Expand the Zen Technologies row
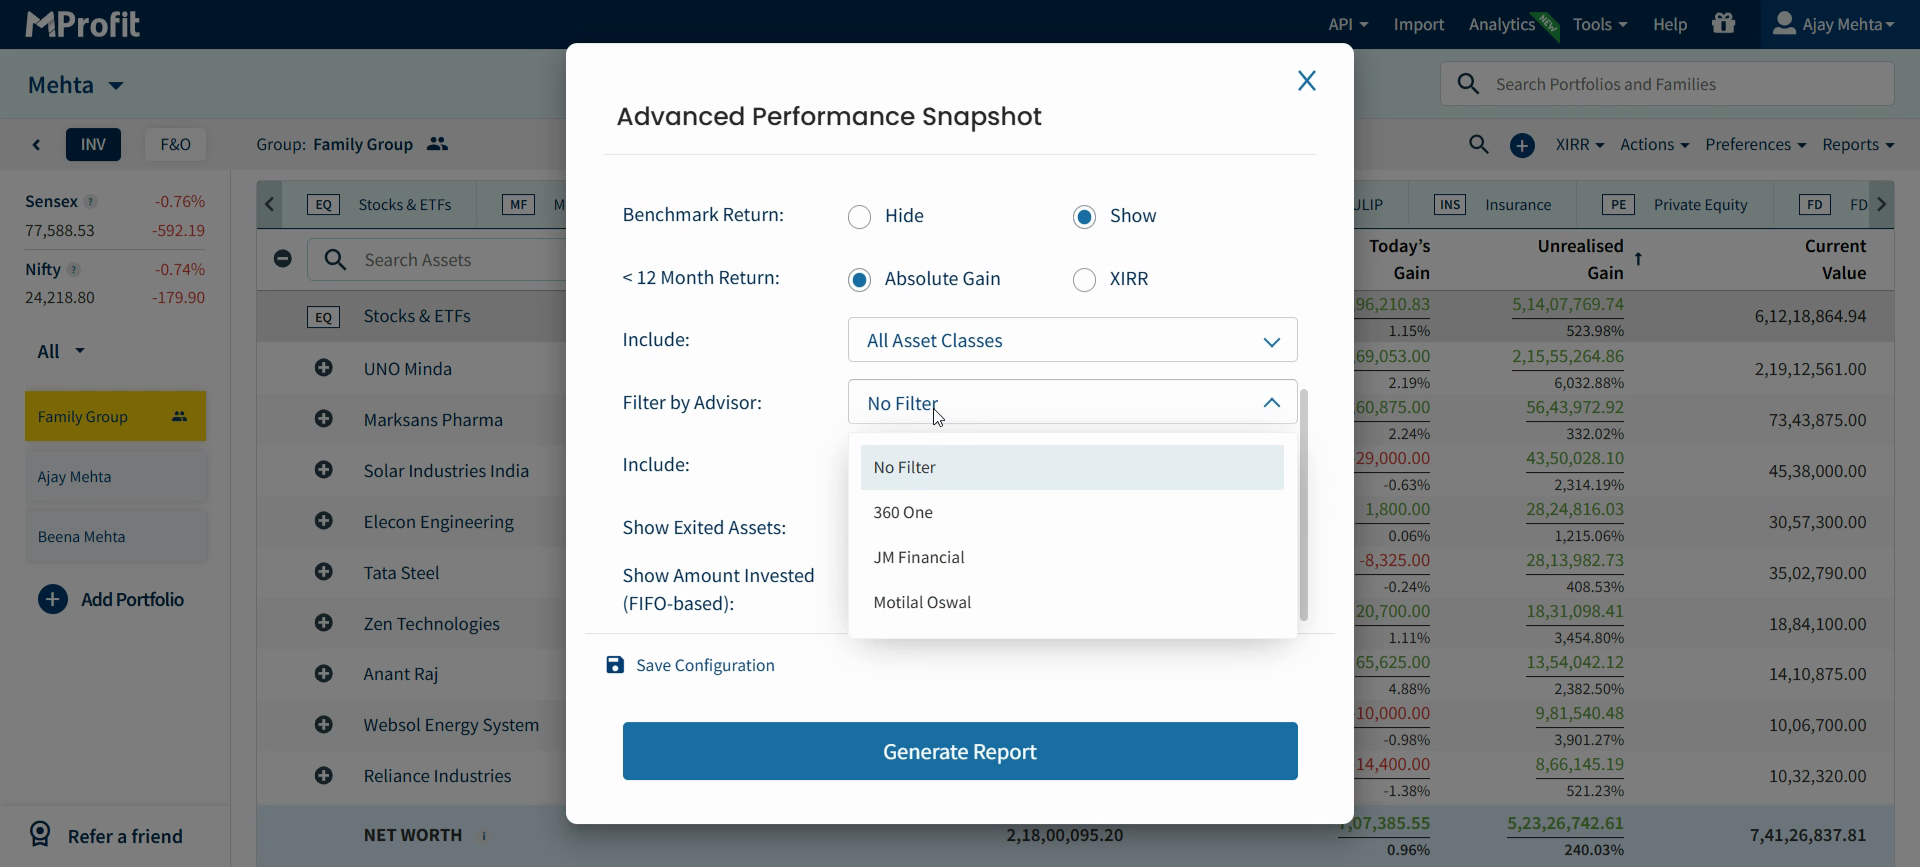 pos(323,623)
